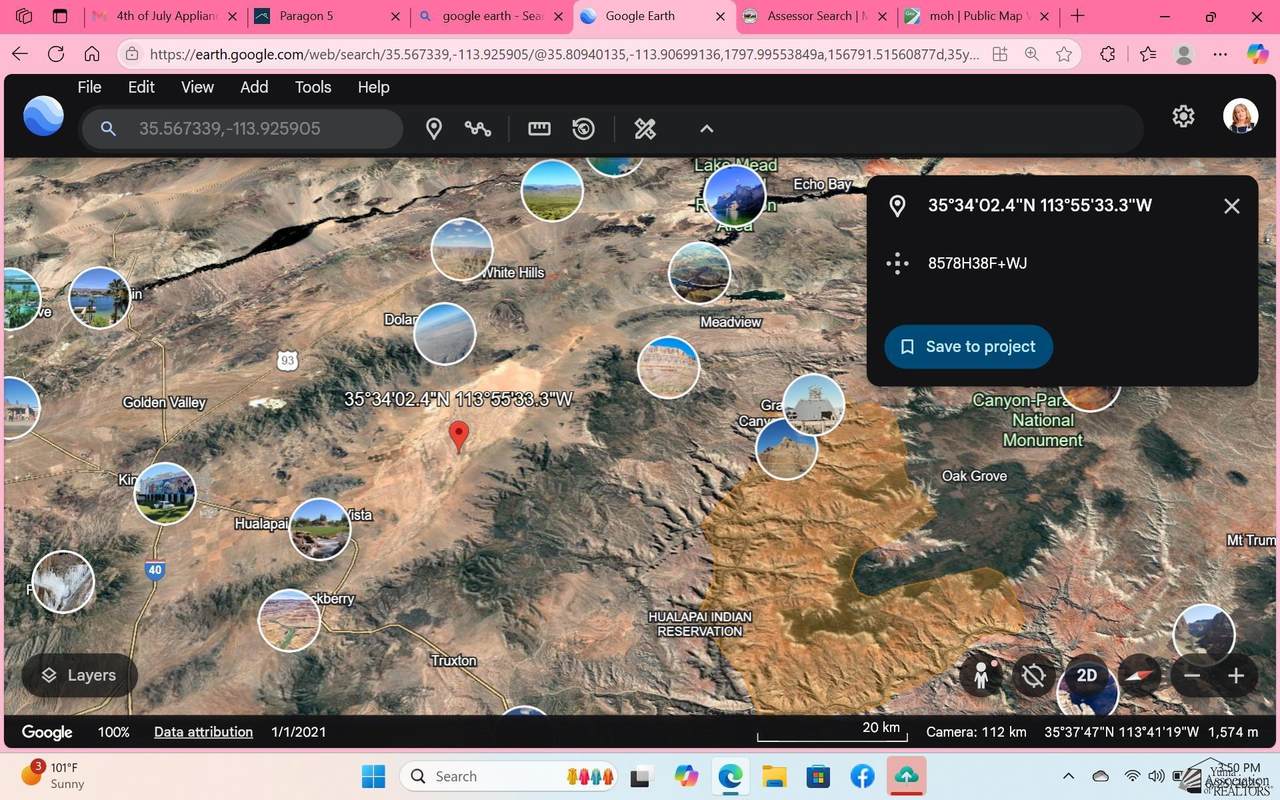Close the coordinates info card
Screen dimensions: 1280x800
(1232, 206)
